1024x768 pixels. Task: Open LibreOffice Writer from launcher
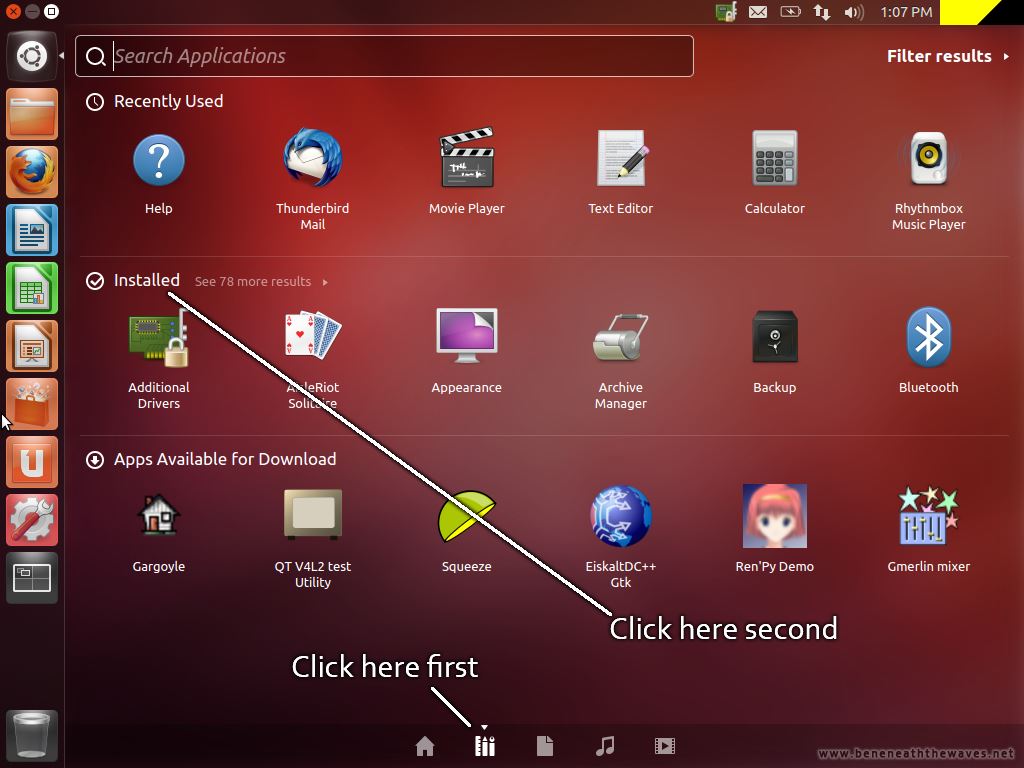[x=32, y=230]
